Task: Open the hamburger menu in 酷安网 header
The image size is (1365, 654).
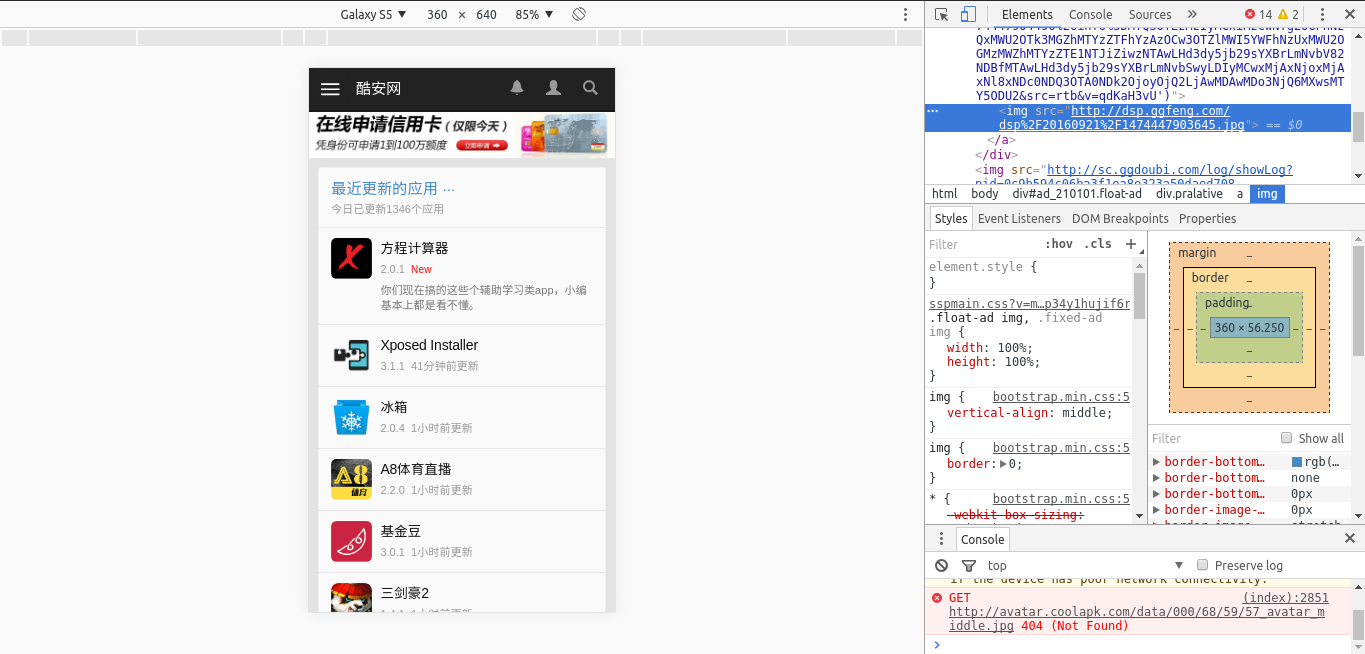Action: click(330, 89)
